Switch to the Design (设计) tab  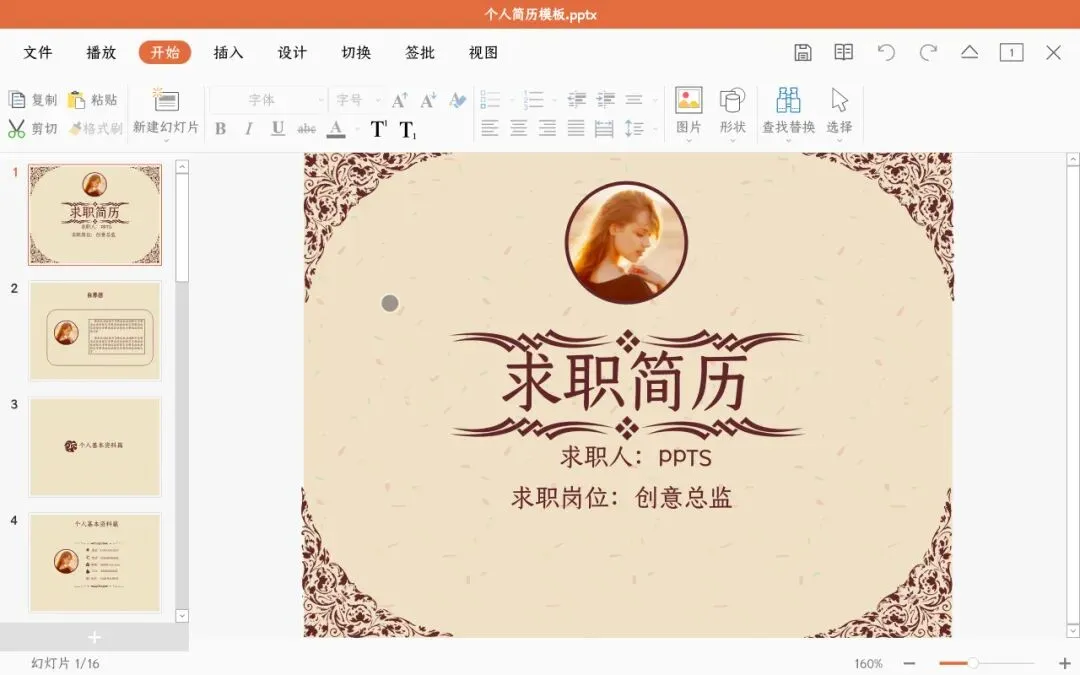tap(292, 52)
